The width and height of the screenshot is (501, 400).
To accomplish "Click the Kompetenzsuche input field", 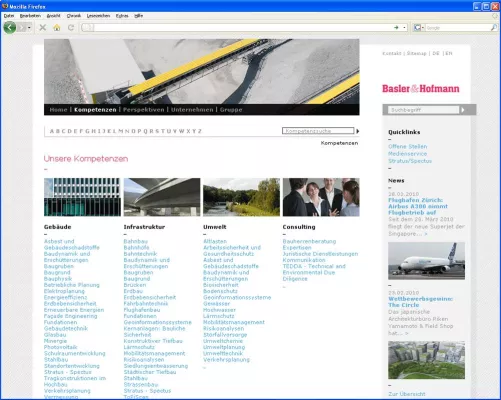I will point(318,131).
